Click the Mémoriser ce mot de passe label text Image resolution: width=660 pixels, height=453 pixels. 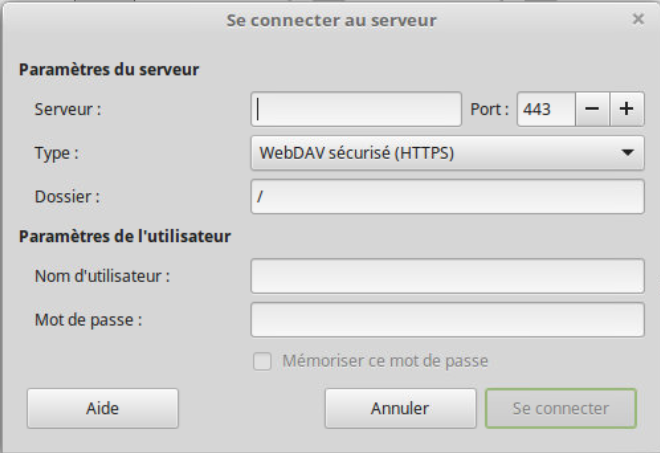385,361
